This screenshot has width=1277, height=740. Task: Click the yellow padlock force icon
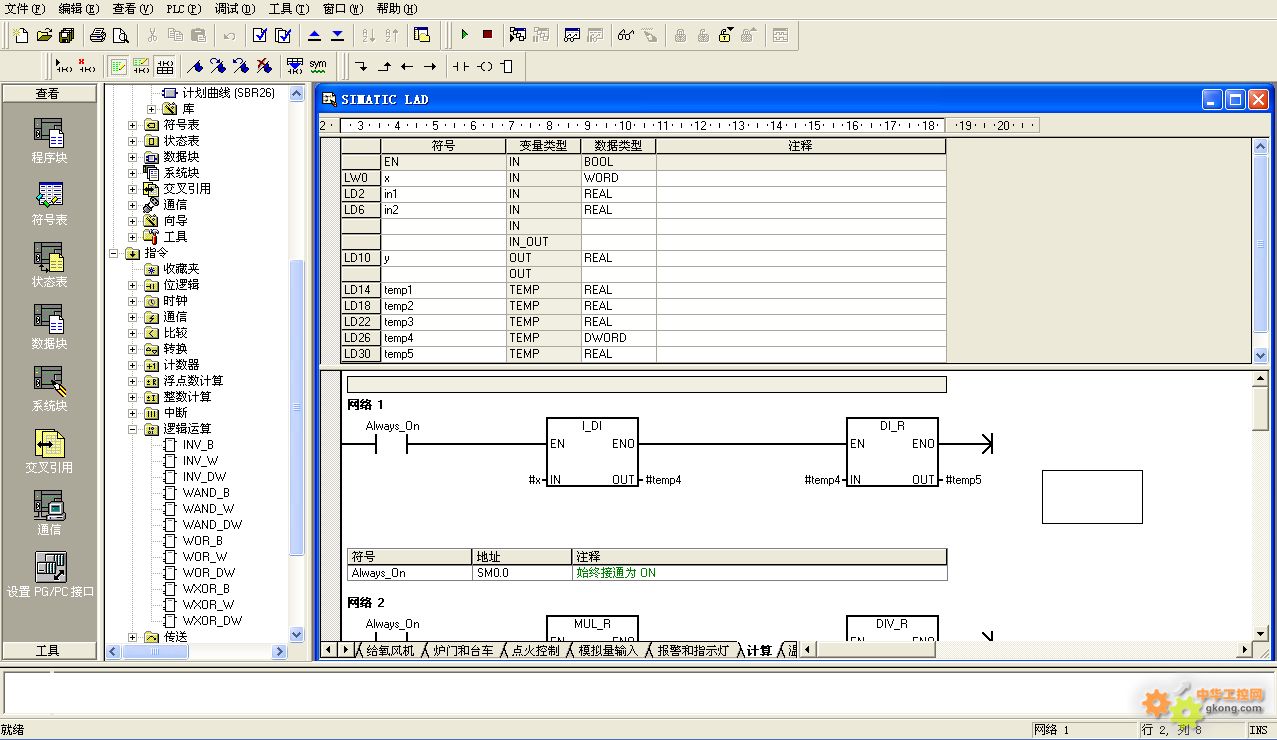726,35
